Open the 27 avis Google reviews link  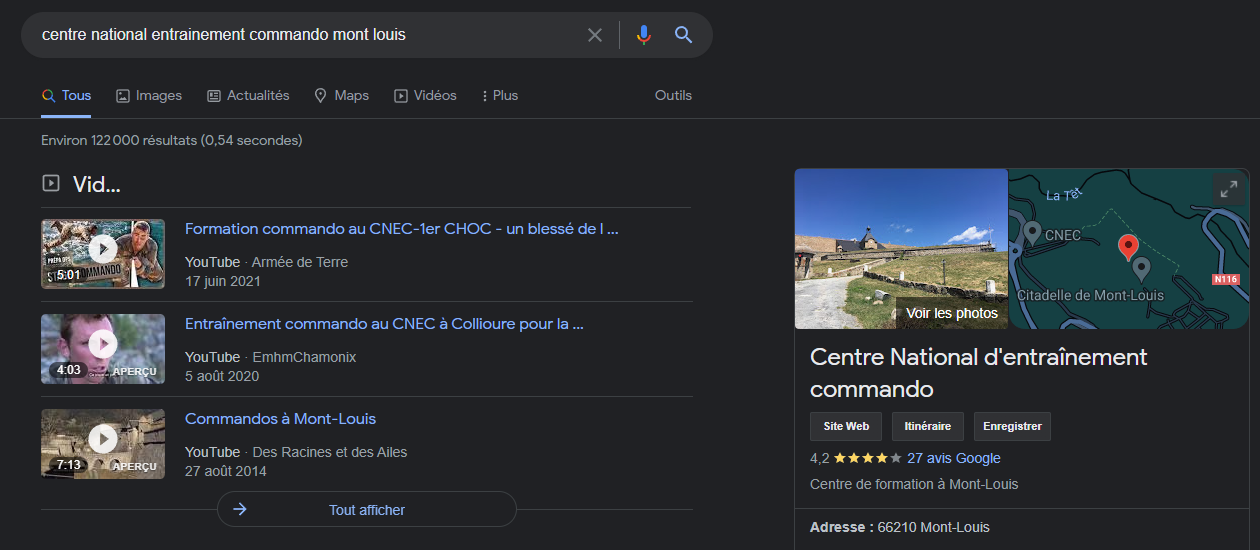(x=953, y=458)
